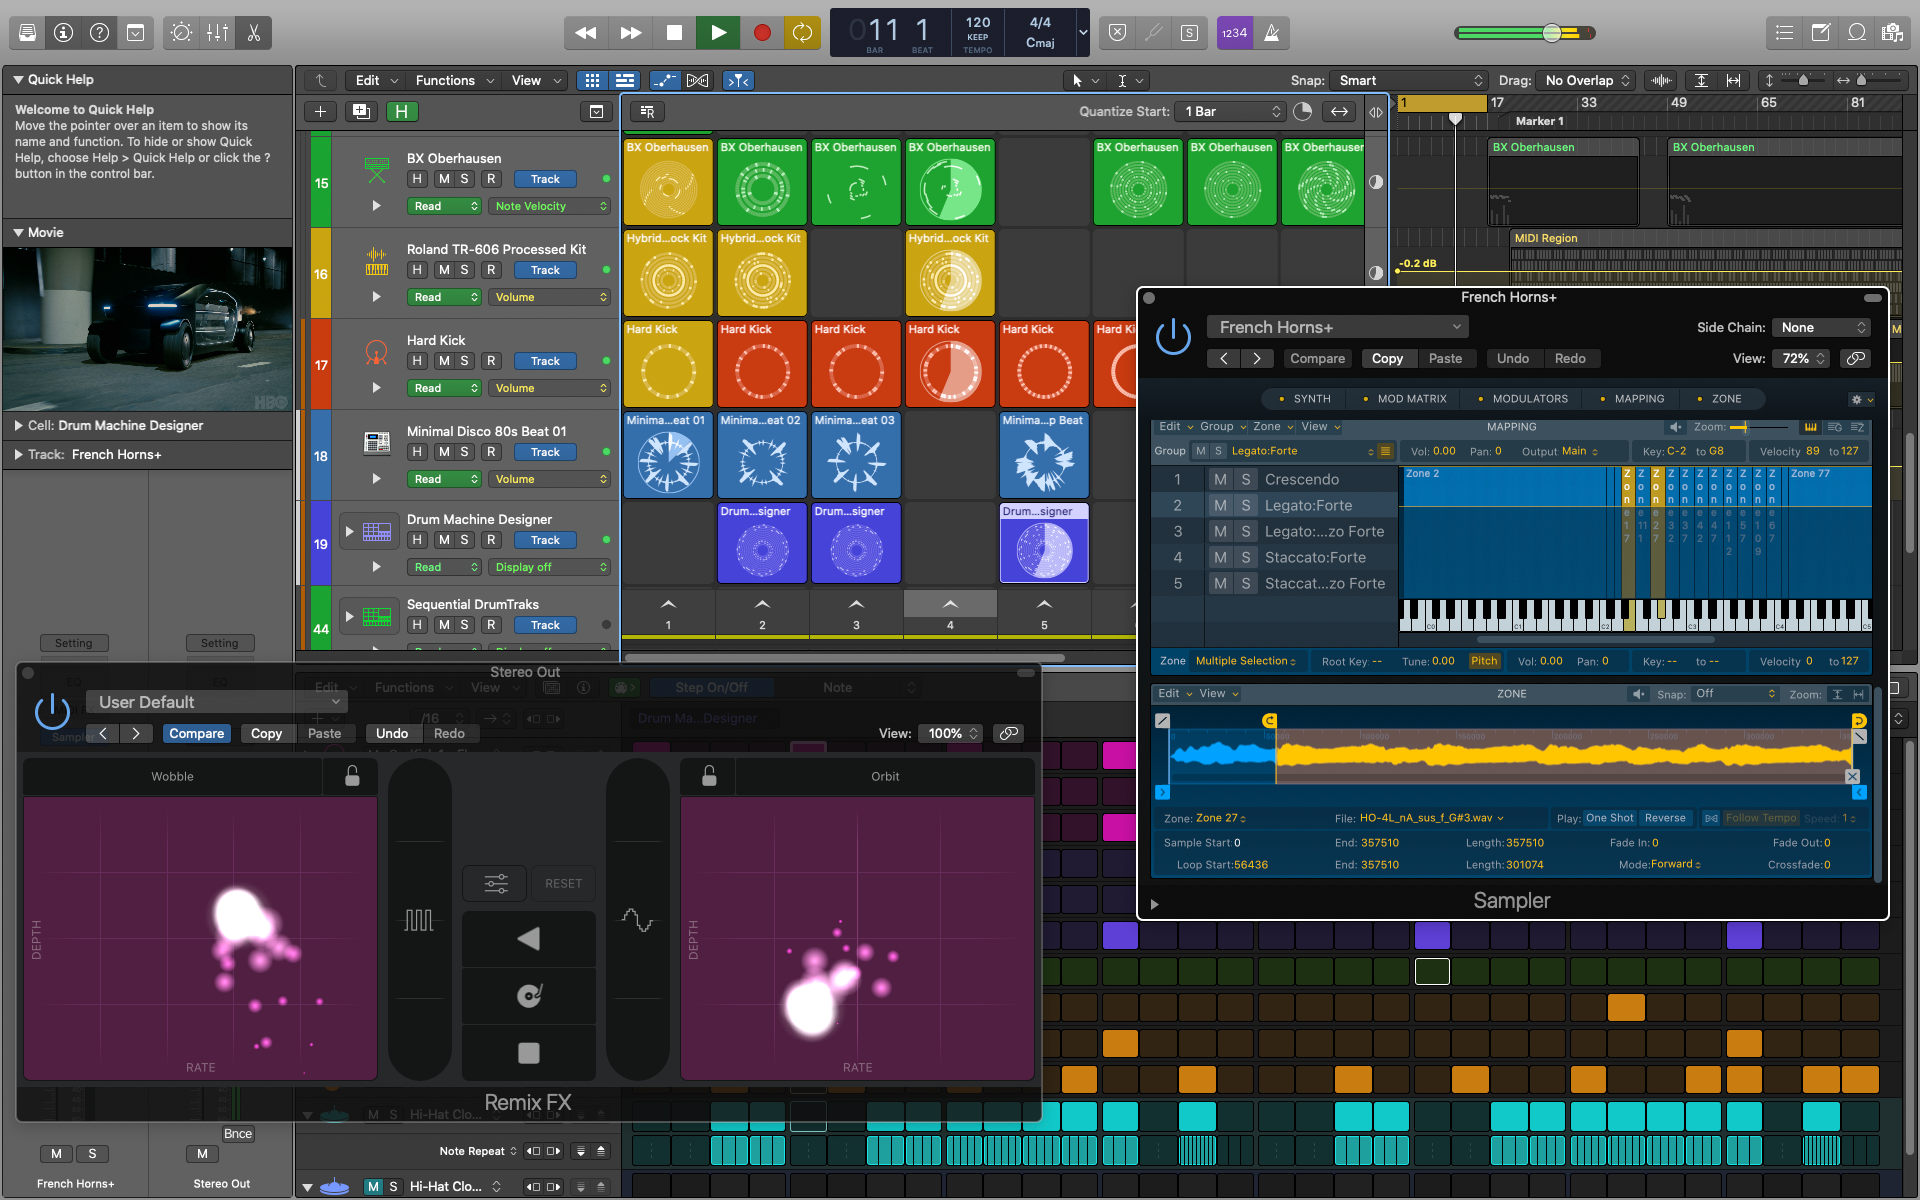The width and height of the screenshot is (1920, 1200).
Task: Toggle the Wobble pad lock icon
Action: click(x=352, y=776)
